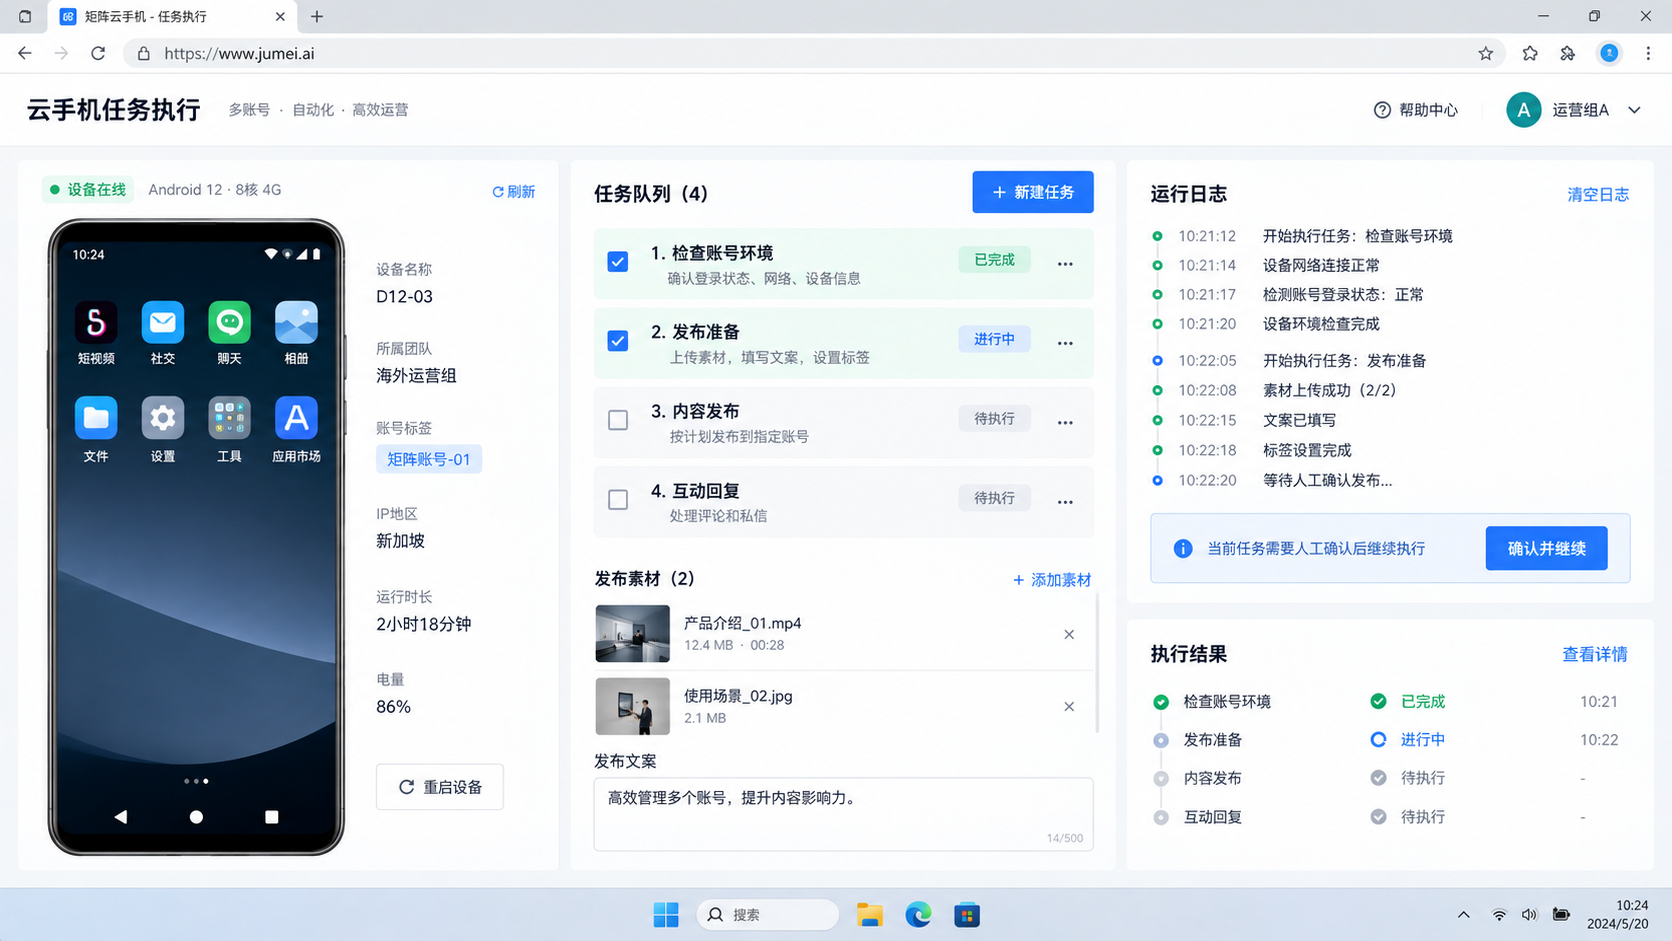This screenshot has width=1672, height=941.
Task: Open the 帮助中心 help icon
Action: click(1382, 110)
